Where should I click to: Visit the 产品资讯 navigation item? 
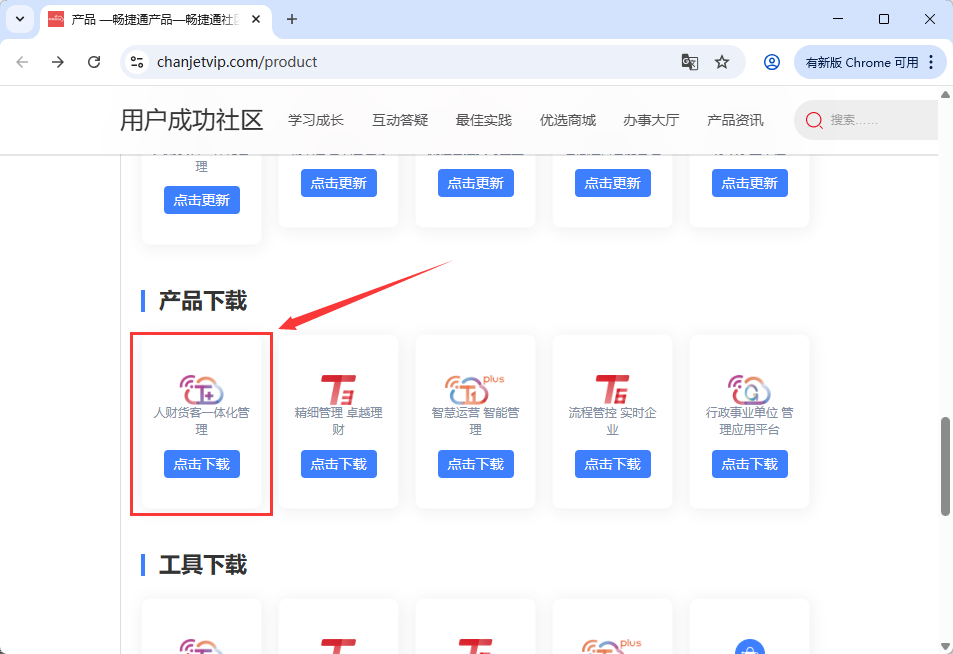pyautogui.click(x=735, y=120)
